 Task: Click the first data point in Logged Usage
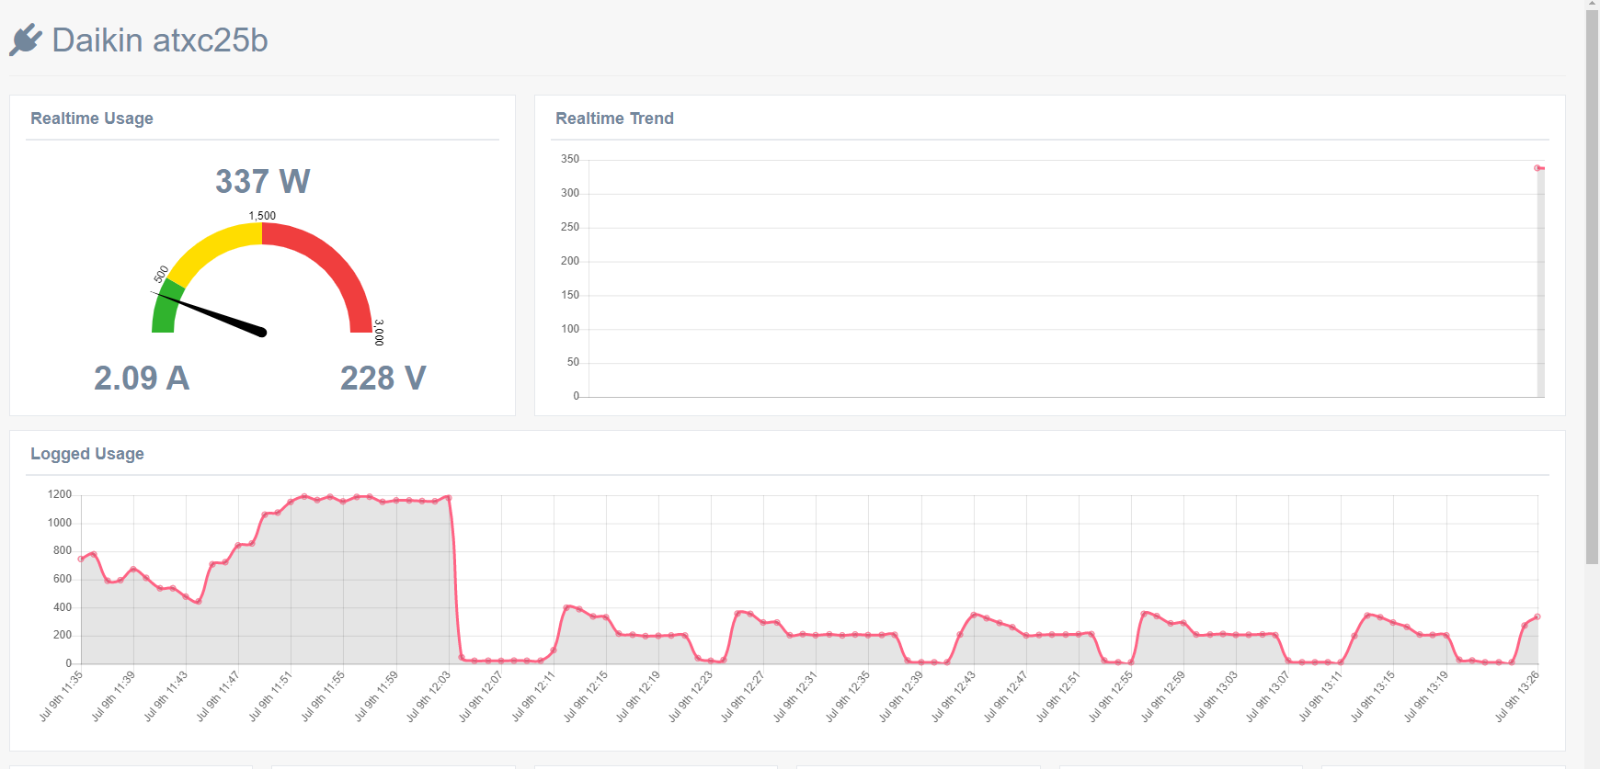81,559
